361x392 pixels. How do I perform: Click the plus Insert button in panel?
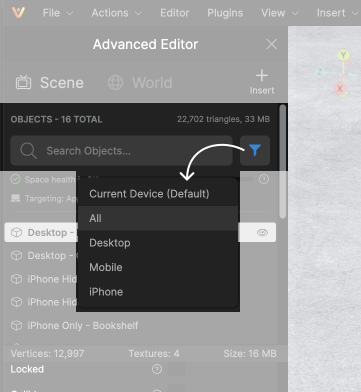[262, 82]
